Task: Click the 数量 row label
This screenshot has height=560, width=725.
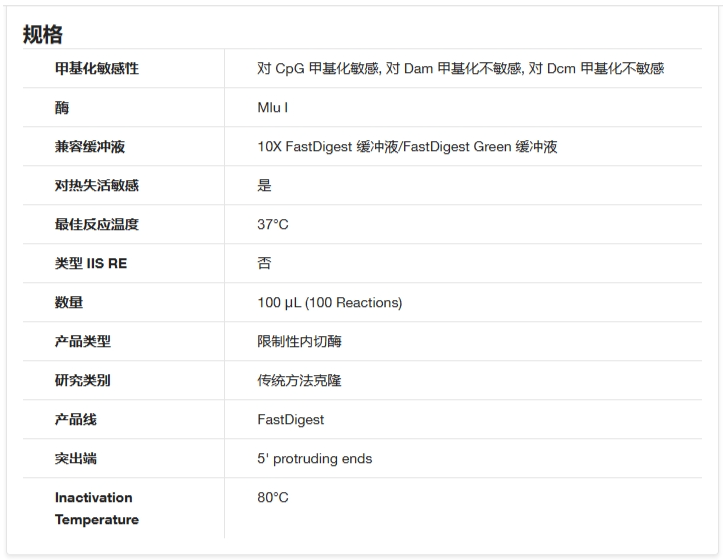Action: click(x=69, y=303)
